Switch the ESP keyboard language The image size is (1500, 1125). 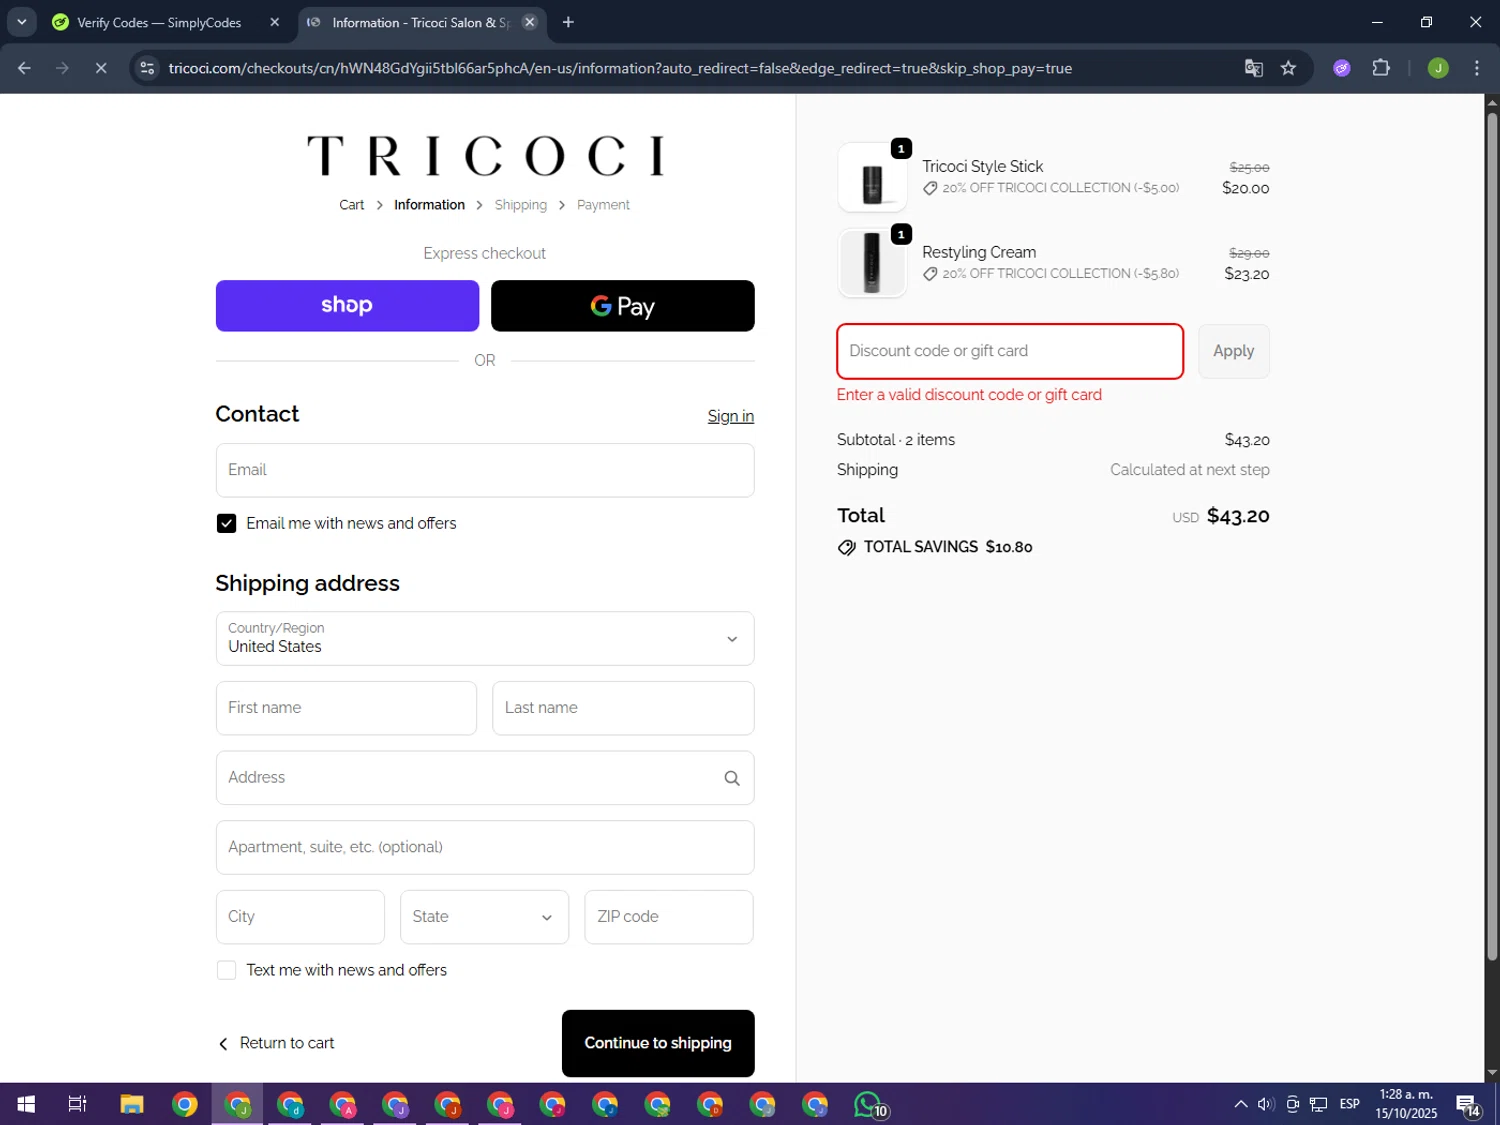point(1350,1104)
